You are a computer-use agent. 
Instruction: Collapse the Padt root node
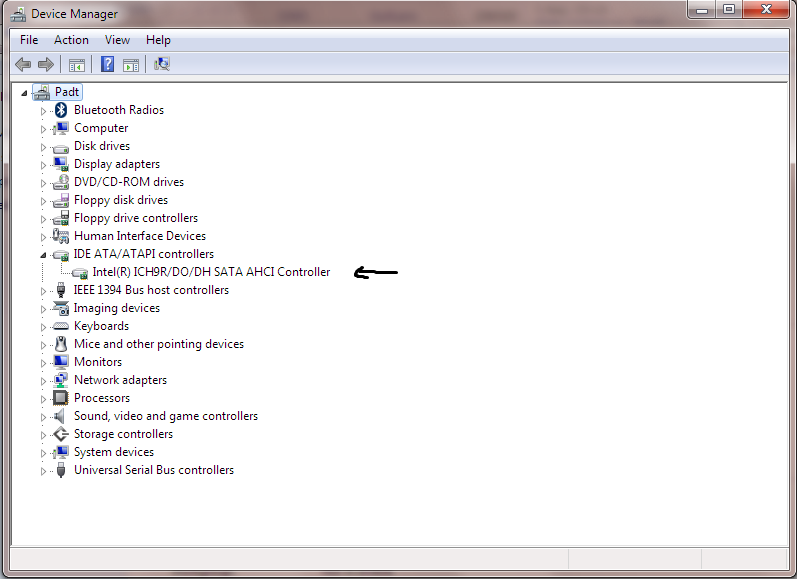[24, 93]
